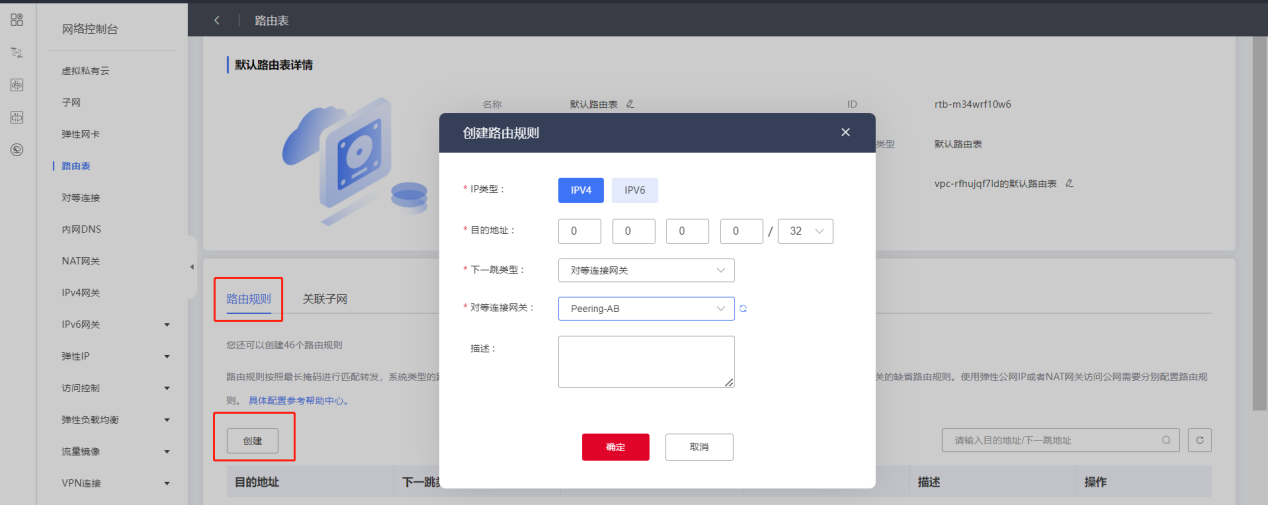
Task: Open the Peering-AB gateway dropdown
Action: point(646,309)
